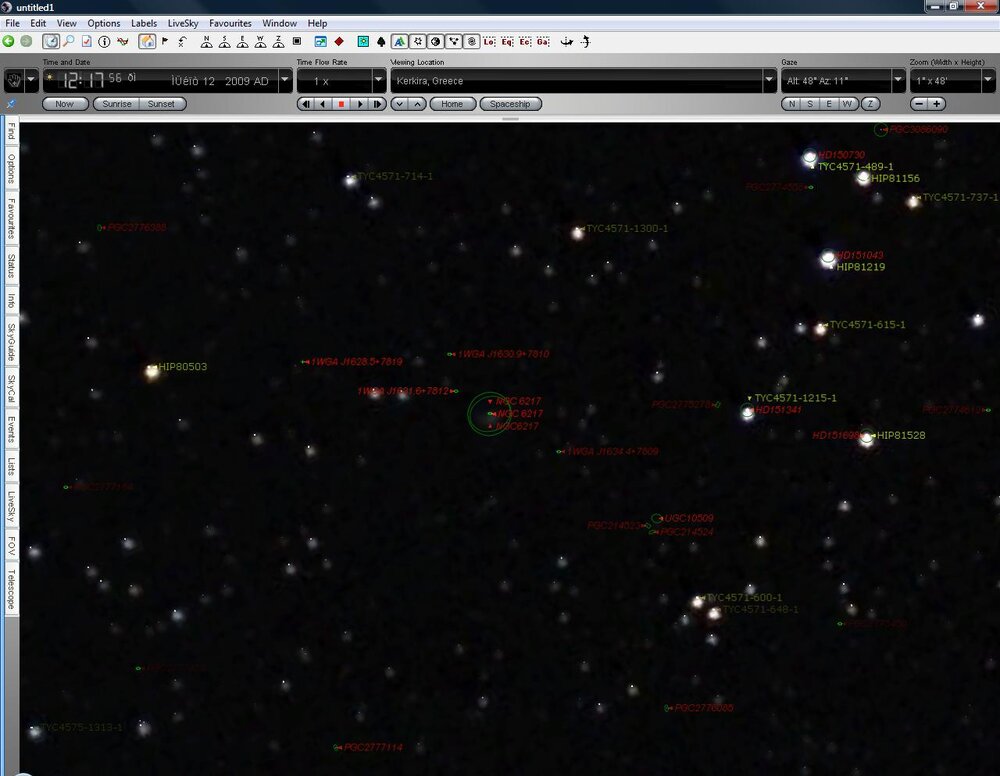Click the Spaceship button
Viewport: 1000px width, 776px height.
click(510, 104)
